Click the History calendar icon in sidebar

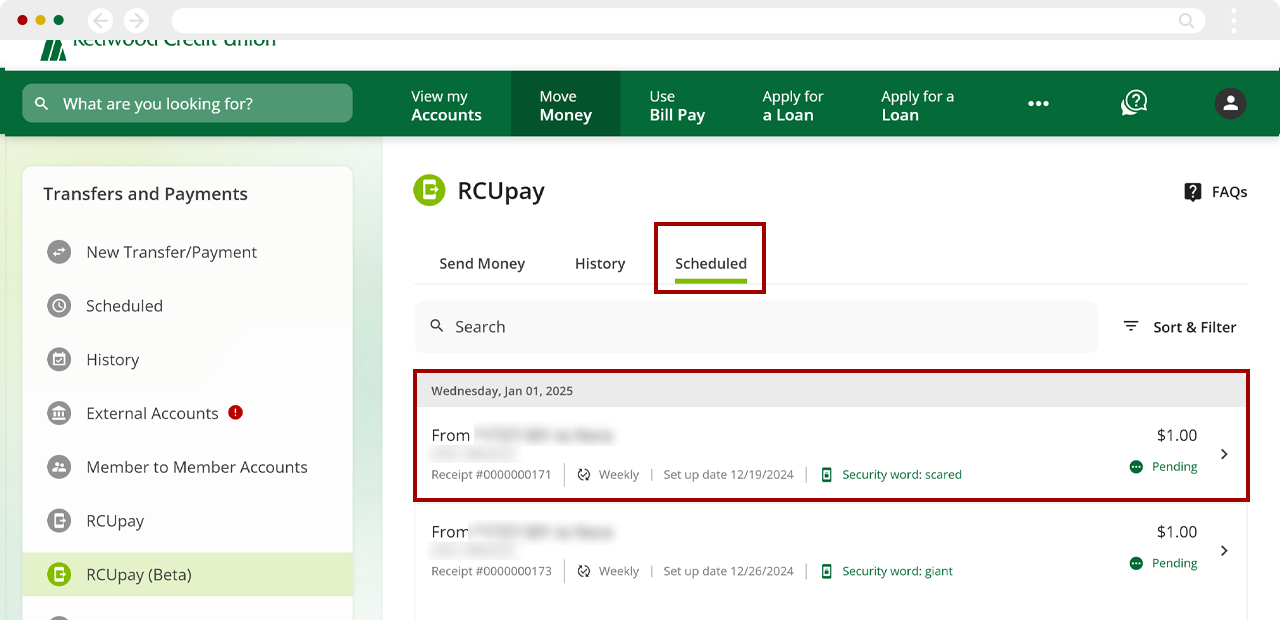pos(59,360)
